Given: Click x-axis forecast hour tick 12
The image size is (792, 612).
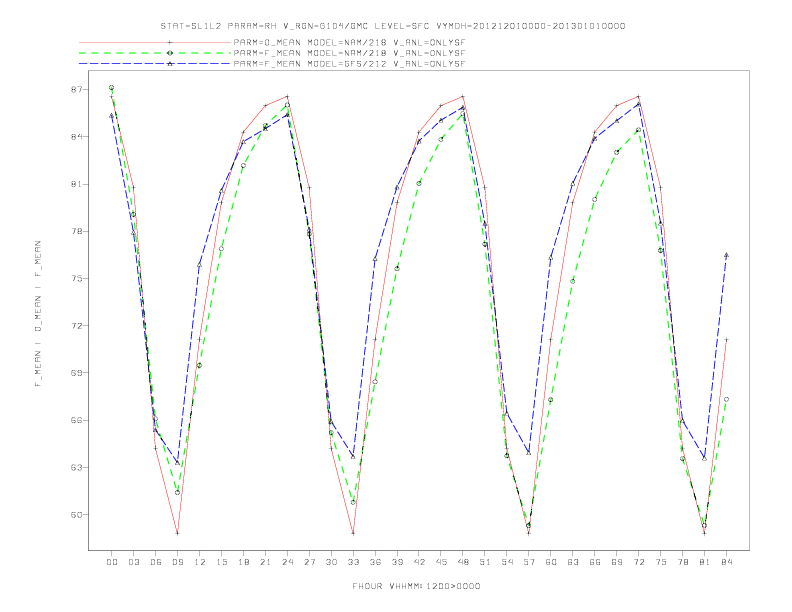Looking at the screenshot, I should pos(200,562).
